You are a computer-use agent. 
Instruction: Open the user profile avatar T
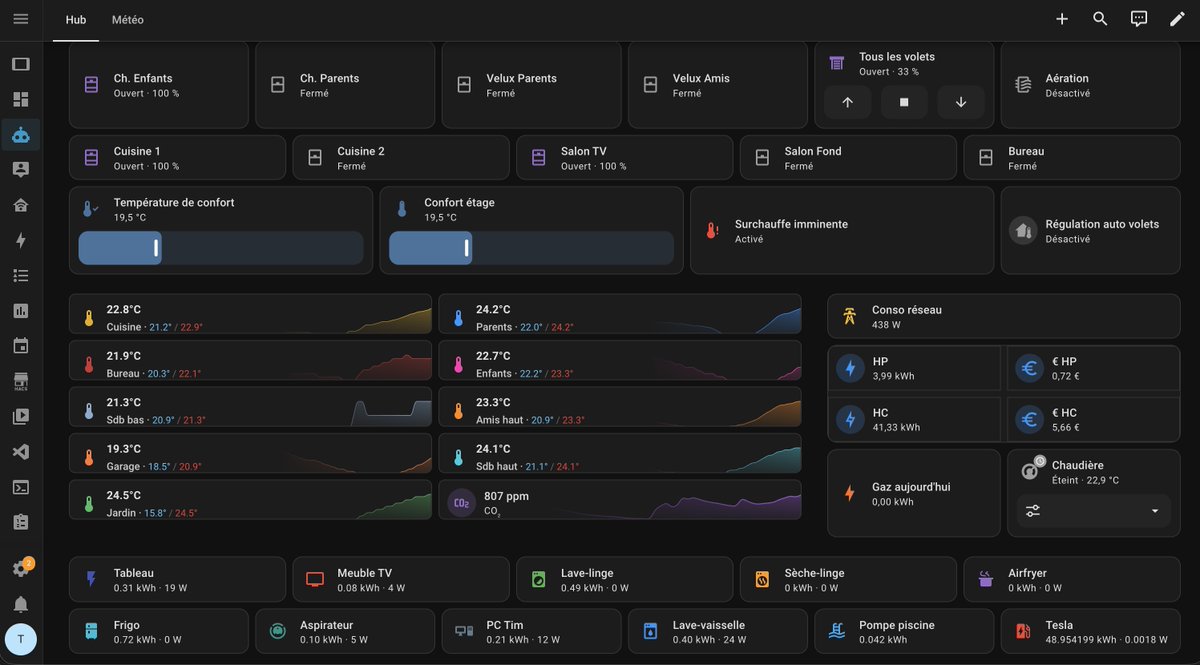click(x=21, y=639)
